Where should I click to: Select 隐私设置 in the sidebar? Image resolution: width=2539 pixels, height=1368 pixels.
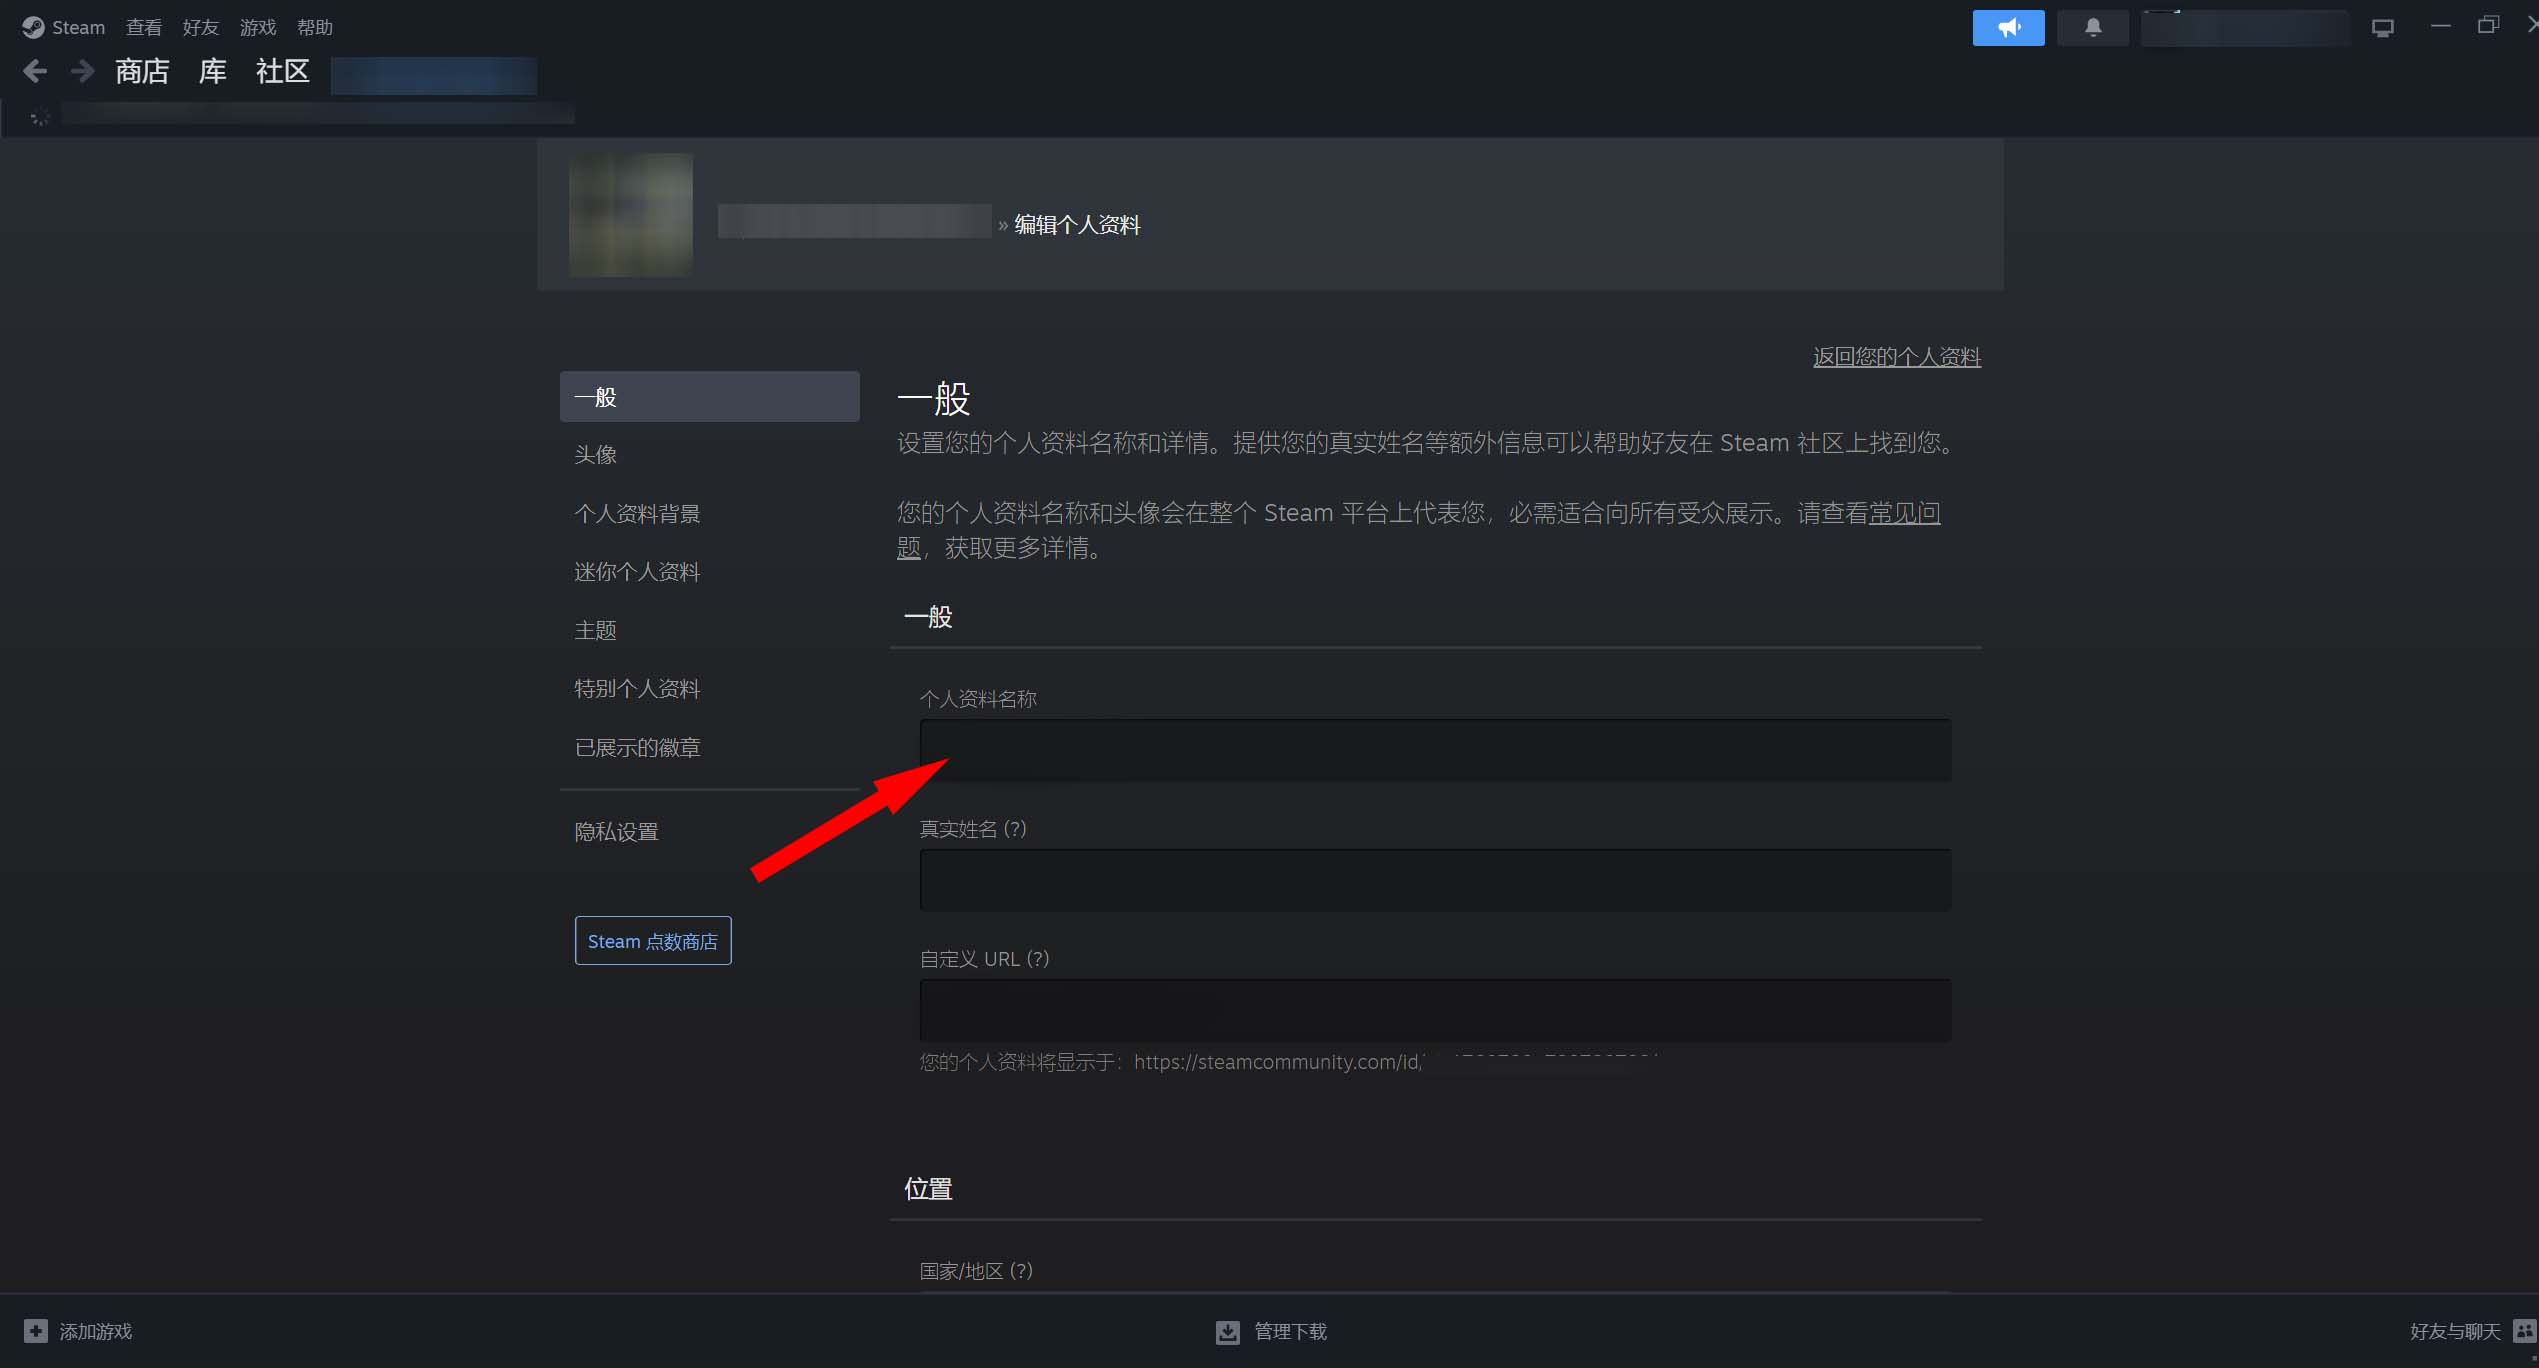pos(616,831)
